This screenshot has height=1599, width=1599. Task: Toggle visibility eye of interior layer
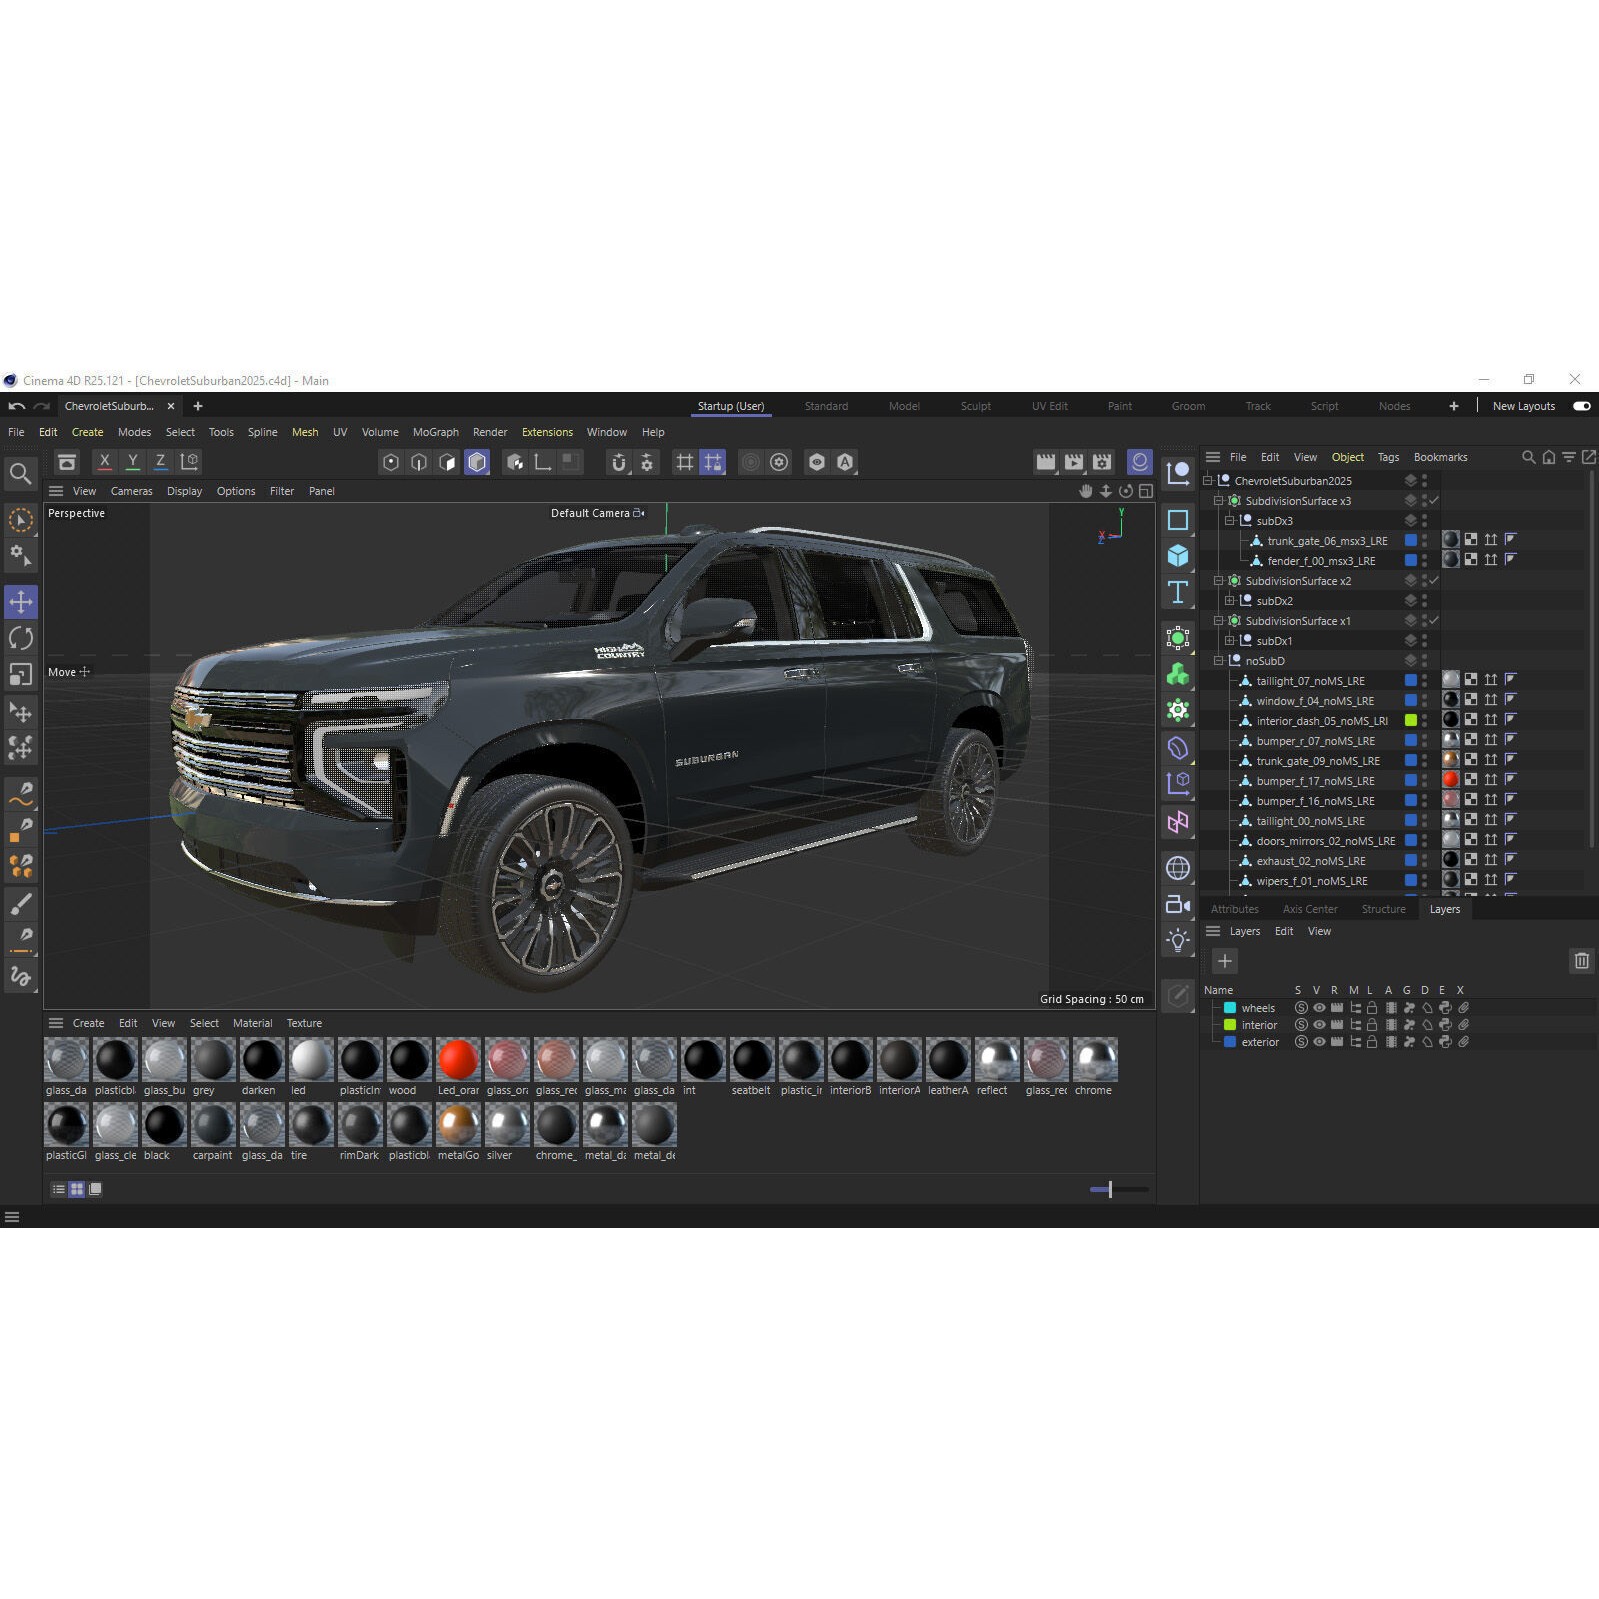pyautogui.click(x=1319, y=1025)
